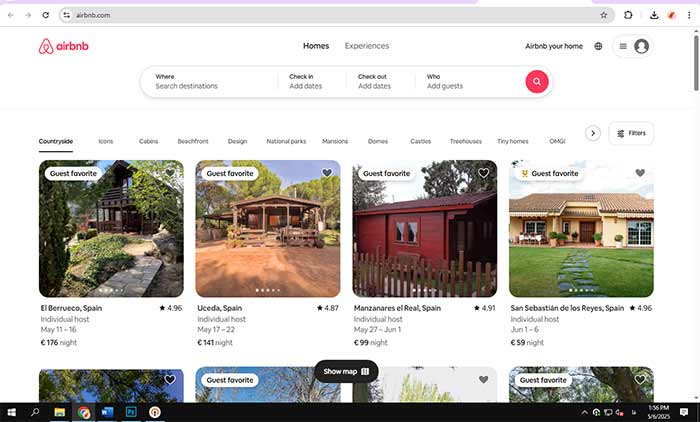Select the Countryside category
Image resolution: width=700 pixels, height=422 pixels.
pyautogui.click(x=56, y=141)
